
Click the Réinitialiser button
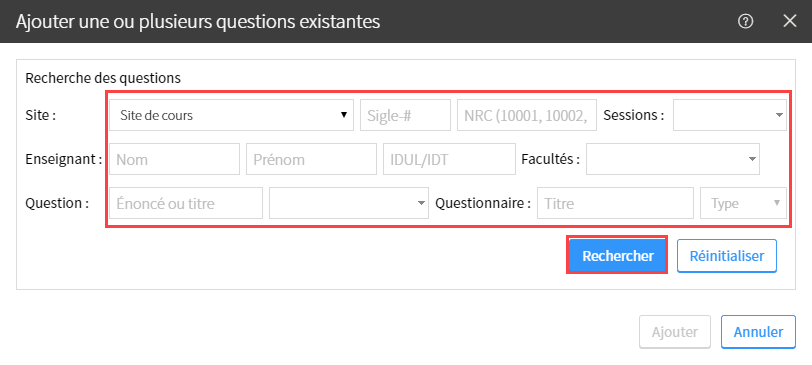tap(727, 255)
